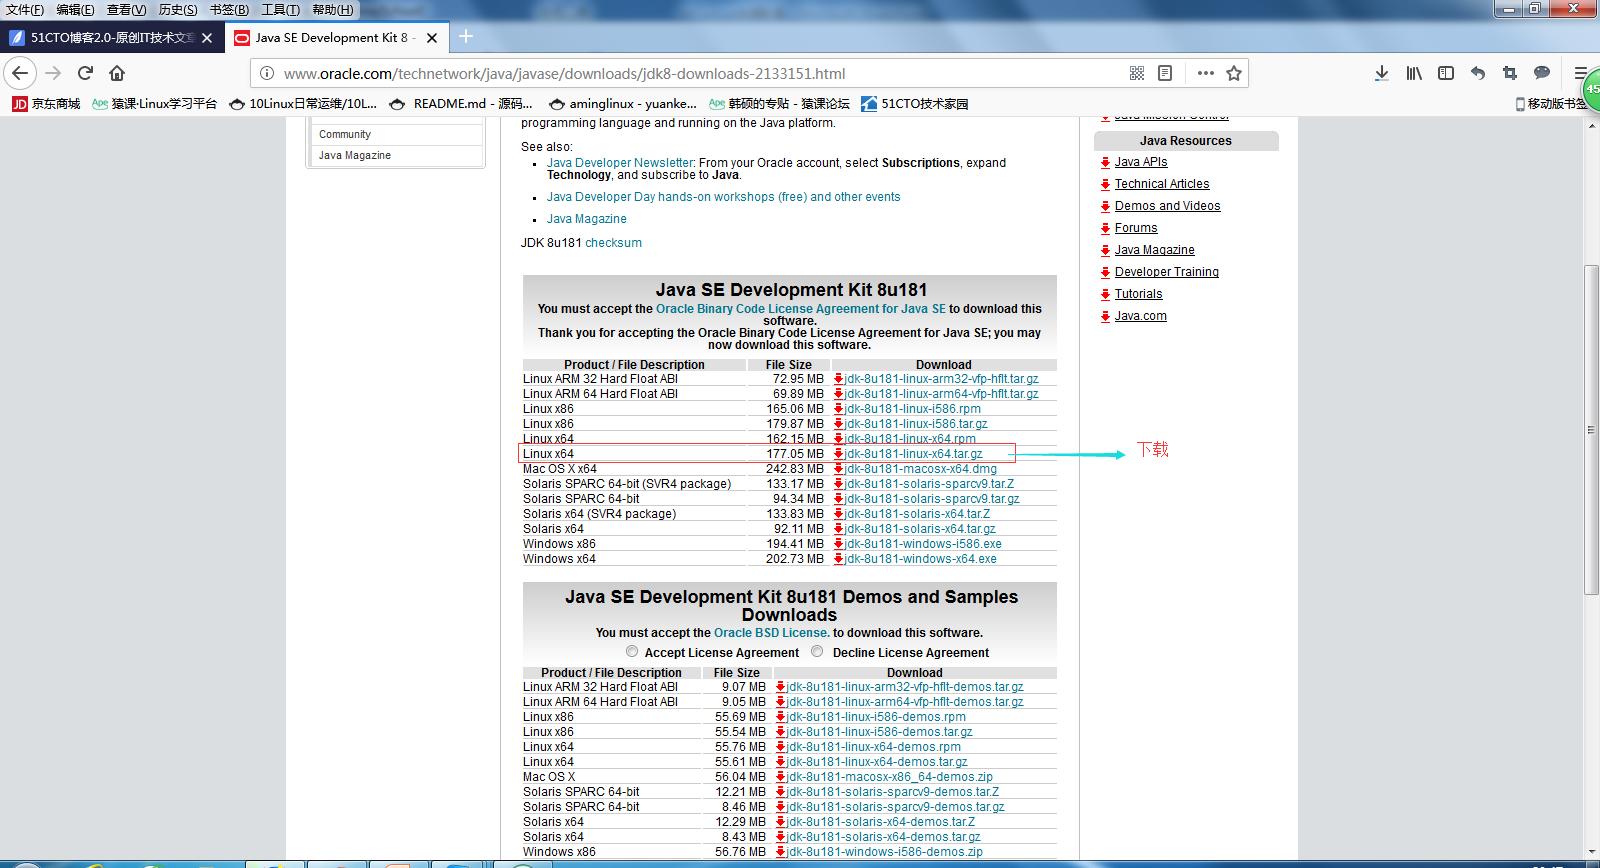Click the screenshot crop toolbar icon
The image size is (1600, 868).
(x=1510, y=73)
